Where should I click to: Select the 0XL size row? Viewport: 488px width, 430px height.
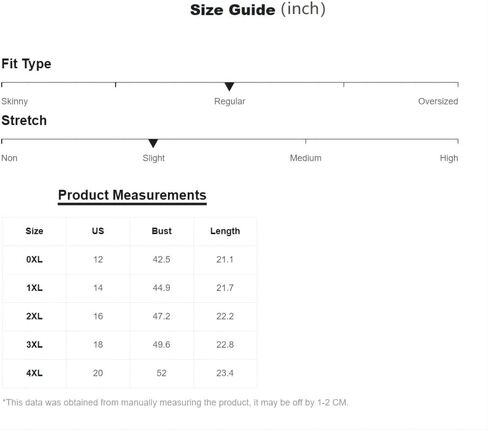(130, 260)
